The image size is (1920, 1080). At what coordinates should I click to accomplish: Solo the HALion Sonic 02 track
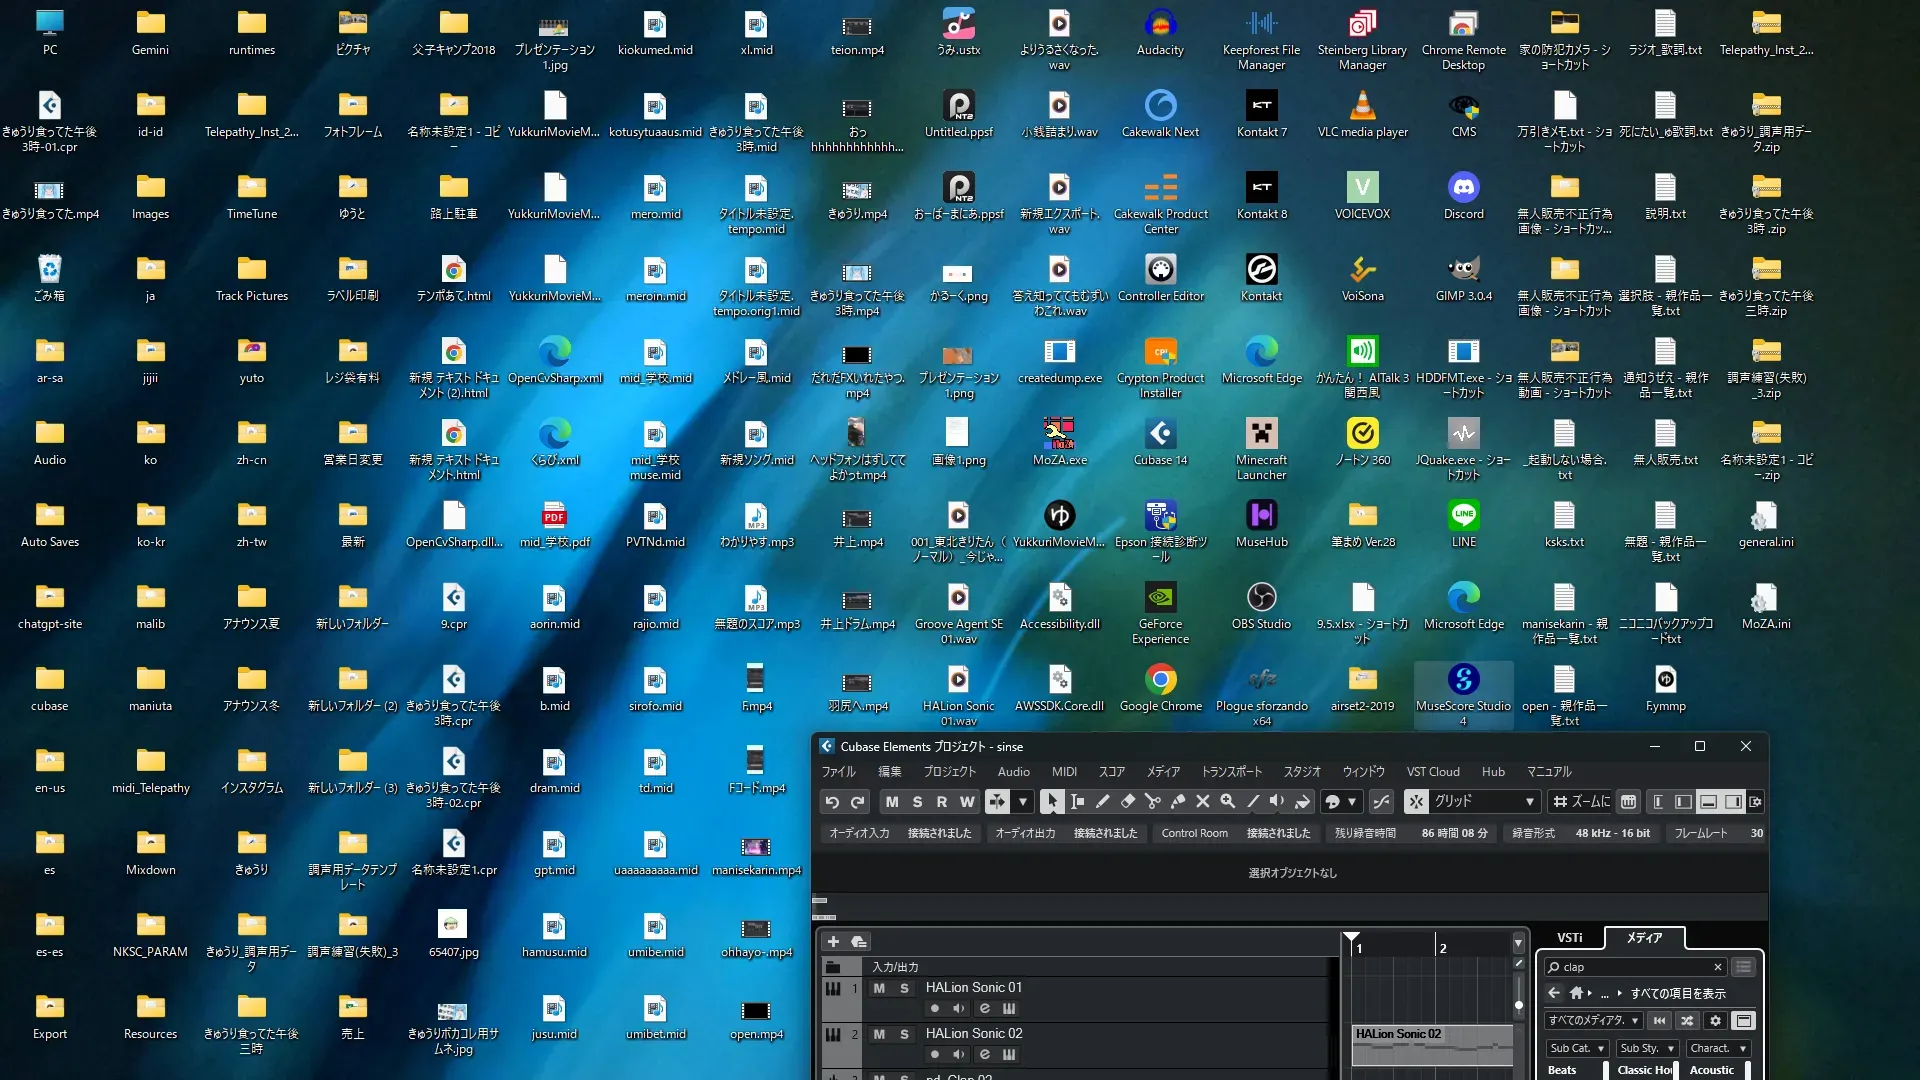pyautogui.click(x=904, y=1034)
